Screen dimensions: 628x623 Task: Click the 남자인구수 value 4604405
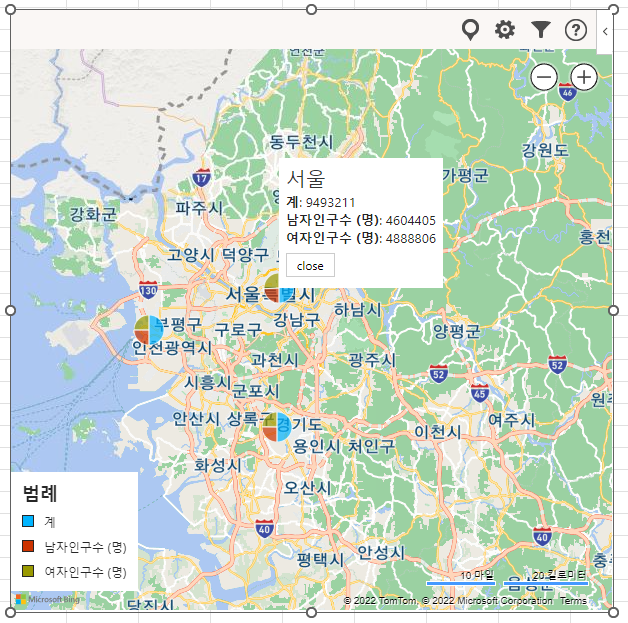coord(411,221)
